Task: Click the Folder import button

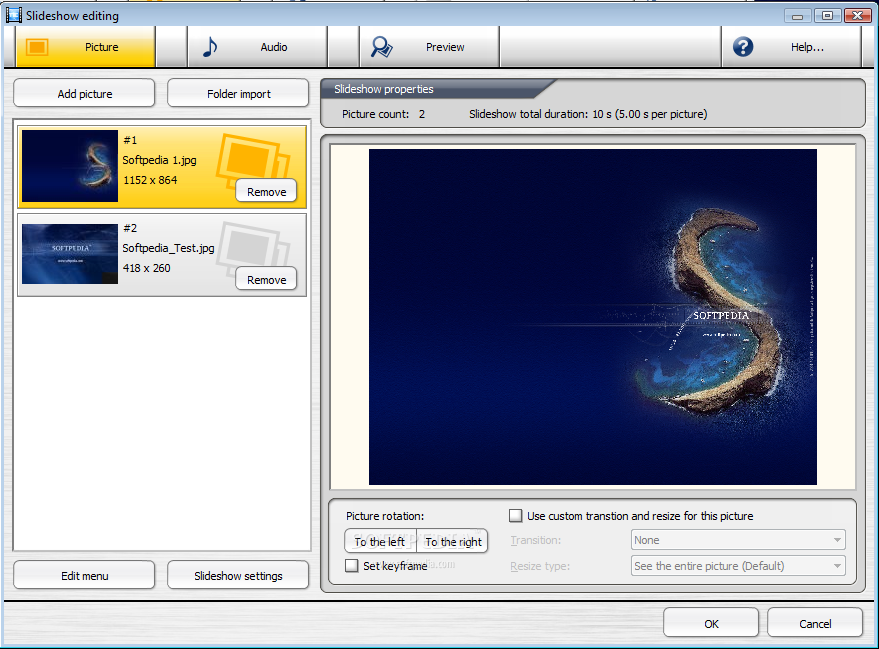Action: pos(238,94)
